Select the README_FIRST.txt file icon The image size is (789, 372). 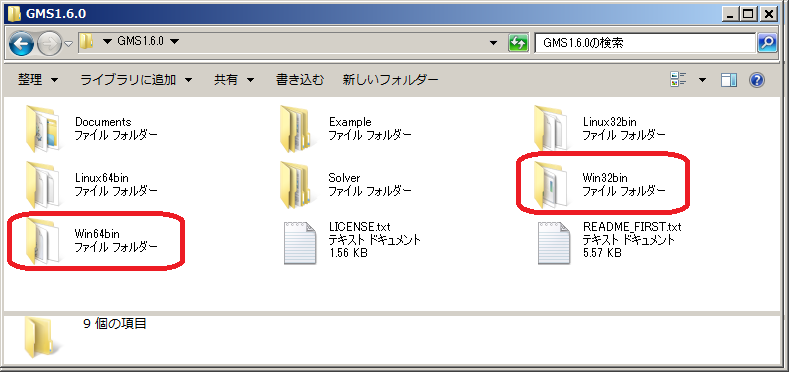[554, 243]
